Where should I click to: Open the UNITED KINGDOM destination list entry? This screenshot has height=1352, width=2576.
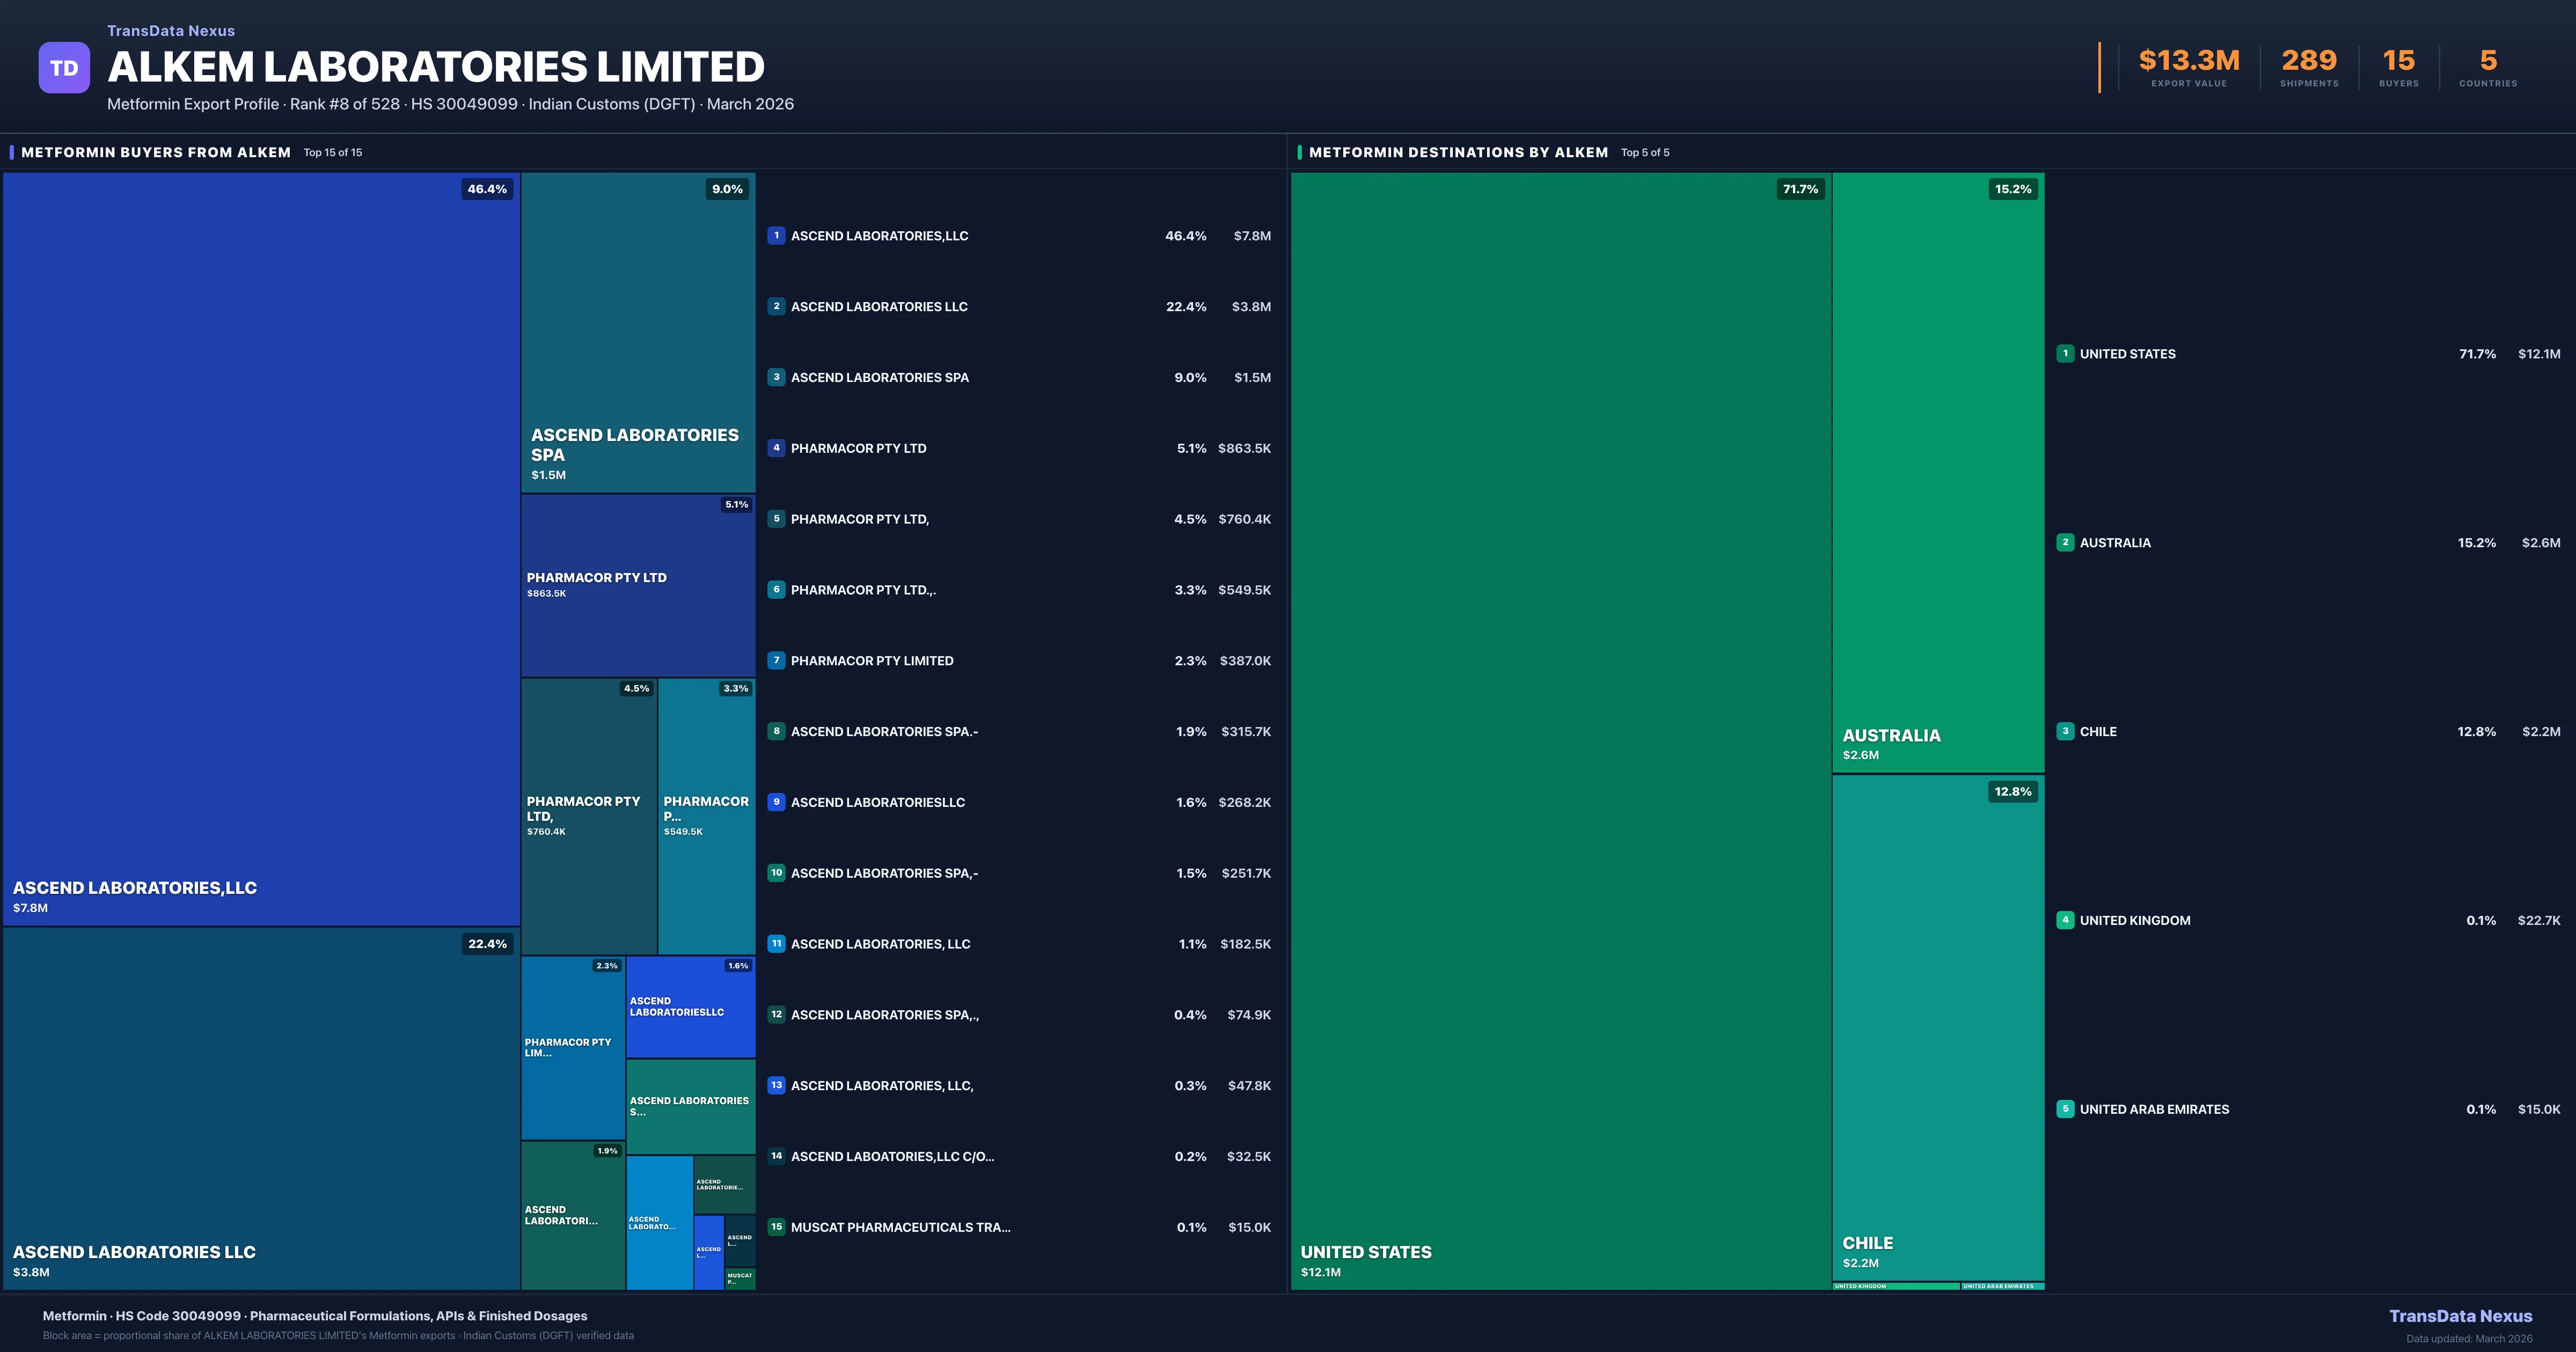(2135, 920)
